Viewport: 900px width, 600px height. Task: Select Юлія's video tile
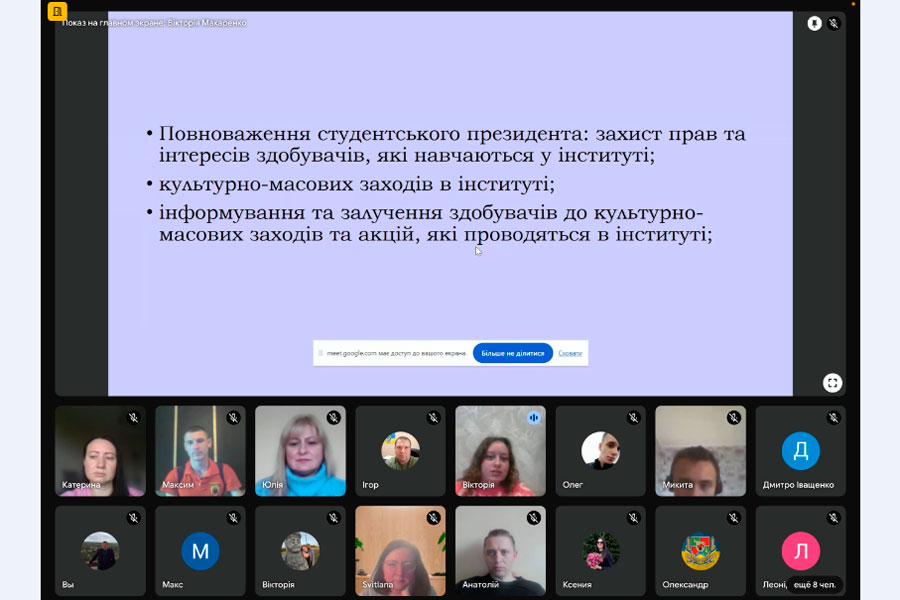tap(300, 451)
